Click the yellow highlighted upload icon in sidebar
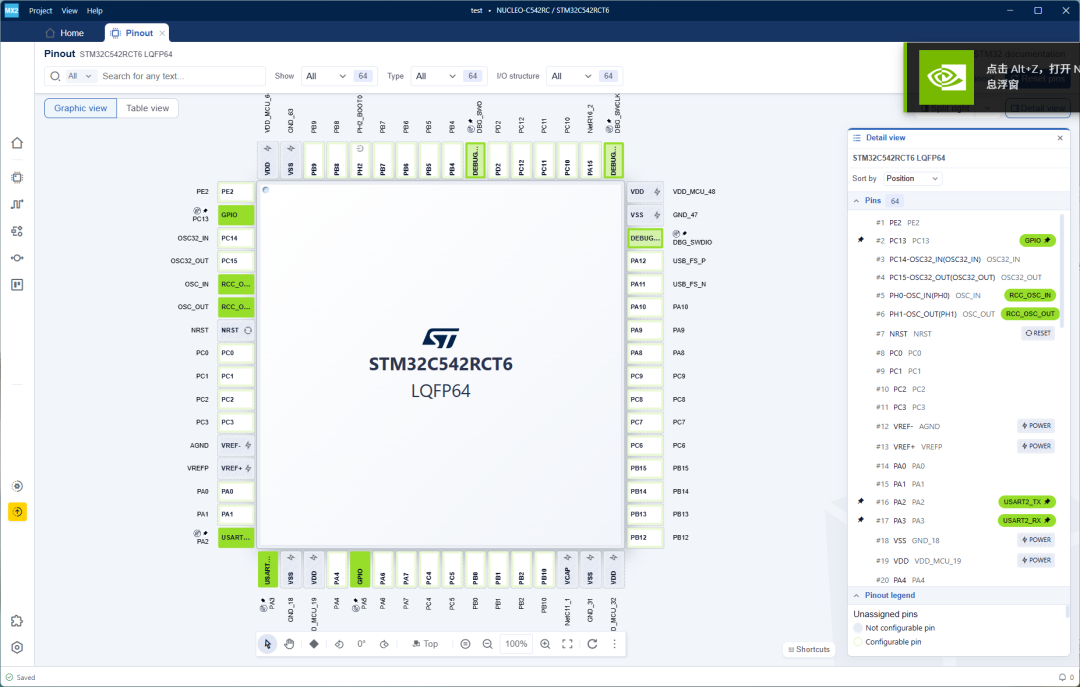The height and width of the screenshot is (687, 1080). pyautogui.click(x=17, y=512)
